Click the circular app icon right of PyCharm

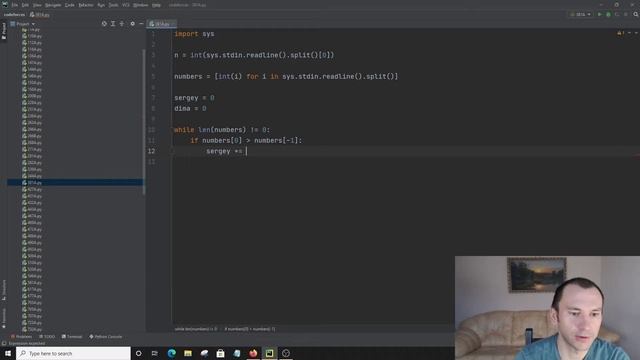point(286,353)
